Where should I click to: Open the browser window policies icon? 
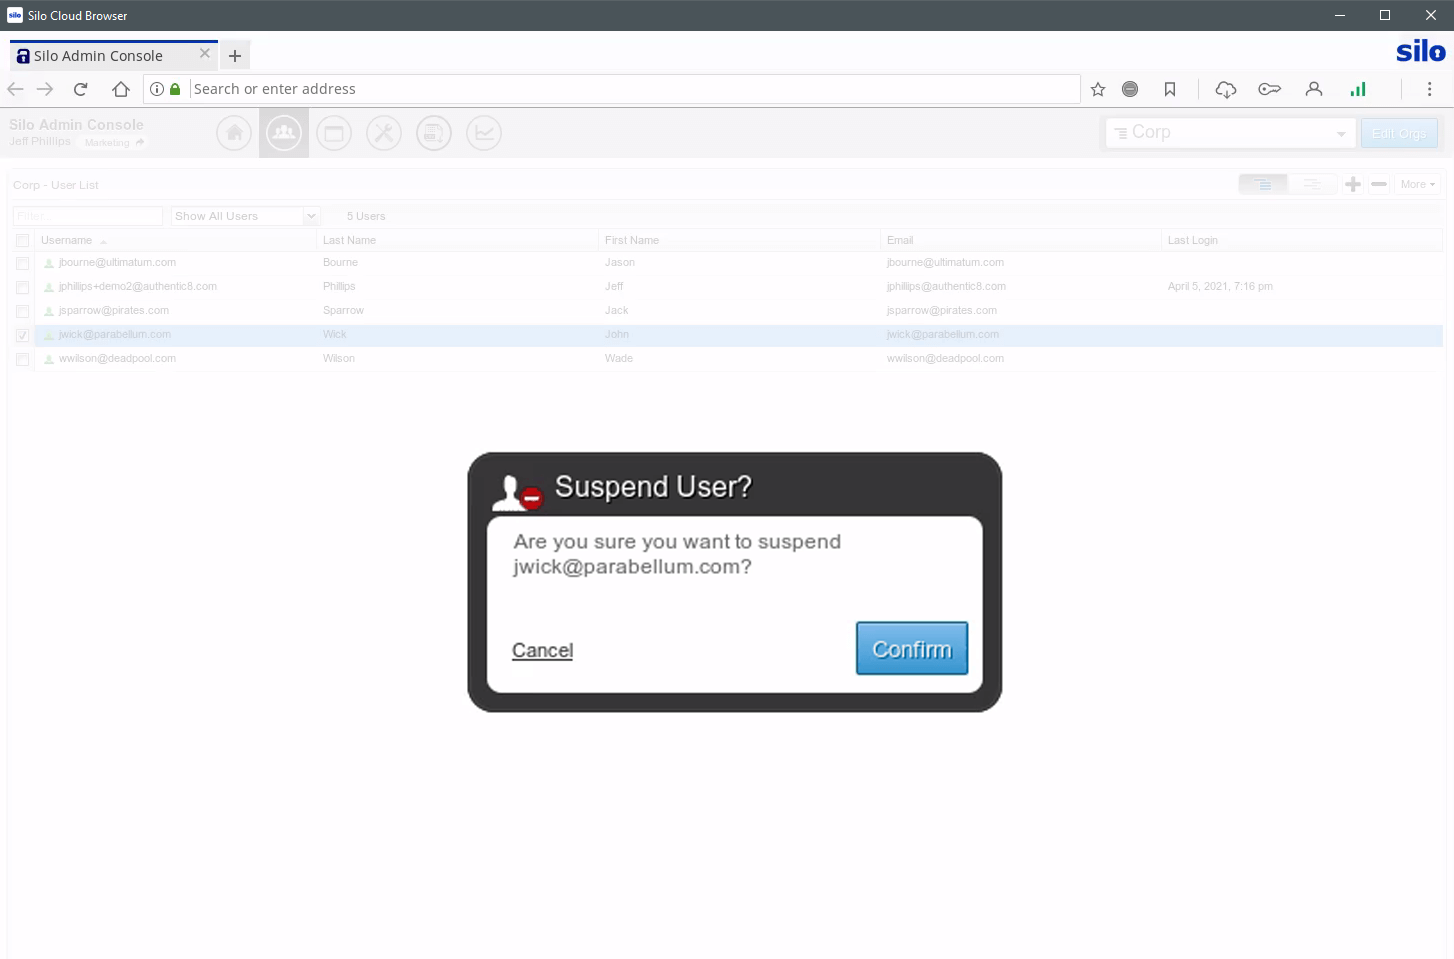[x=334, y=133]
